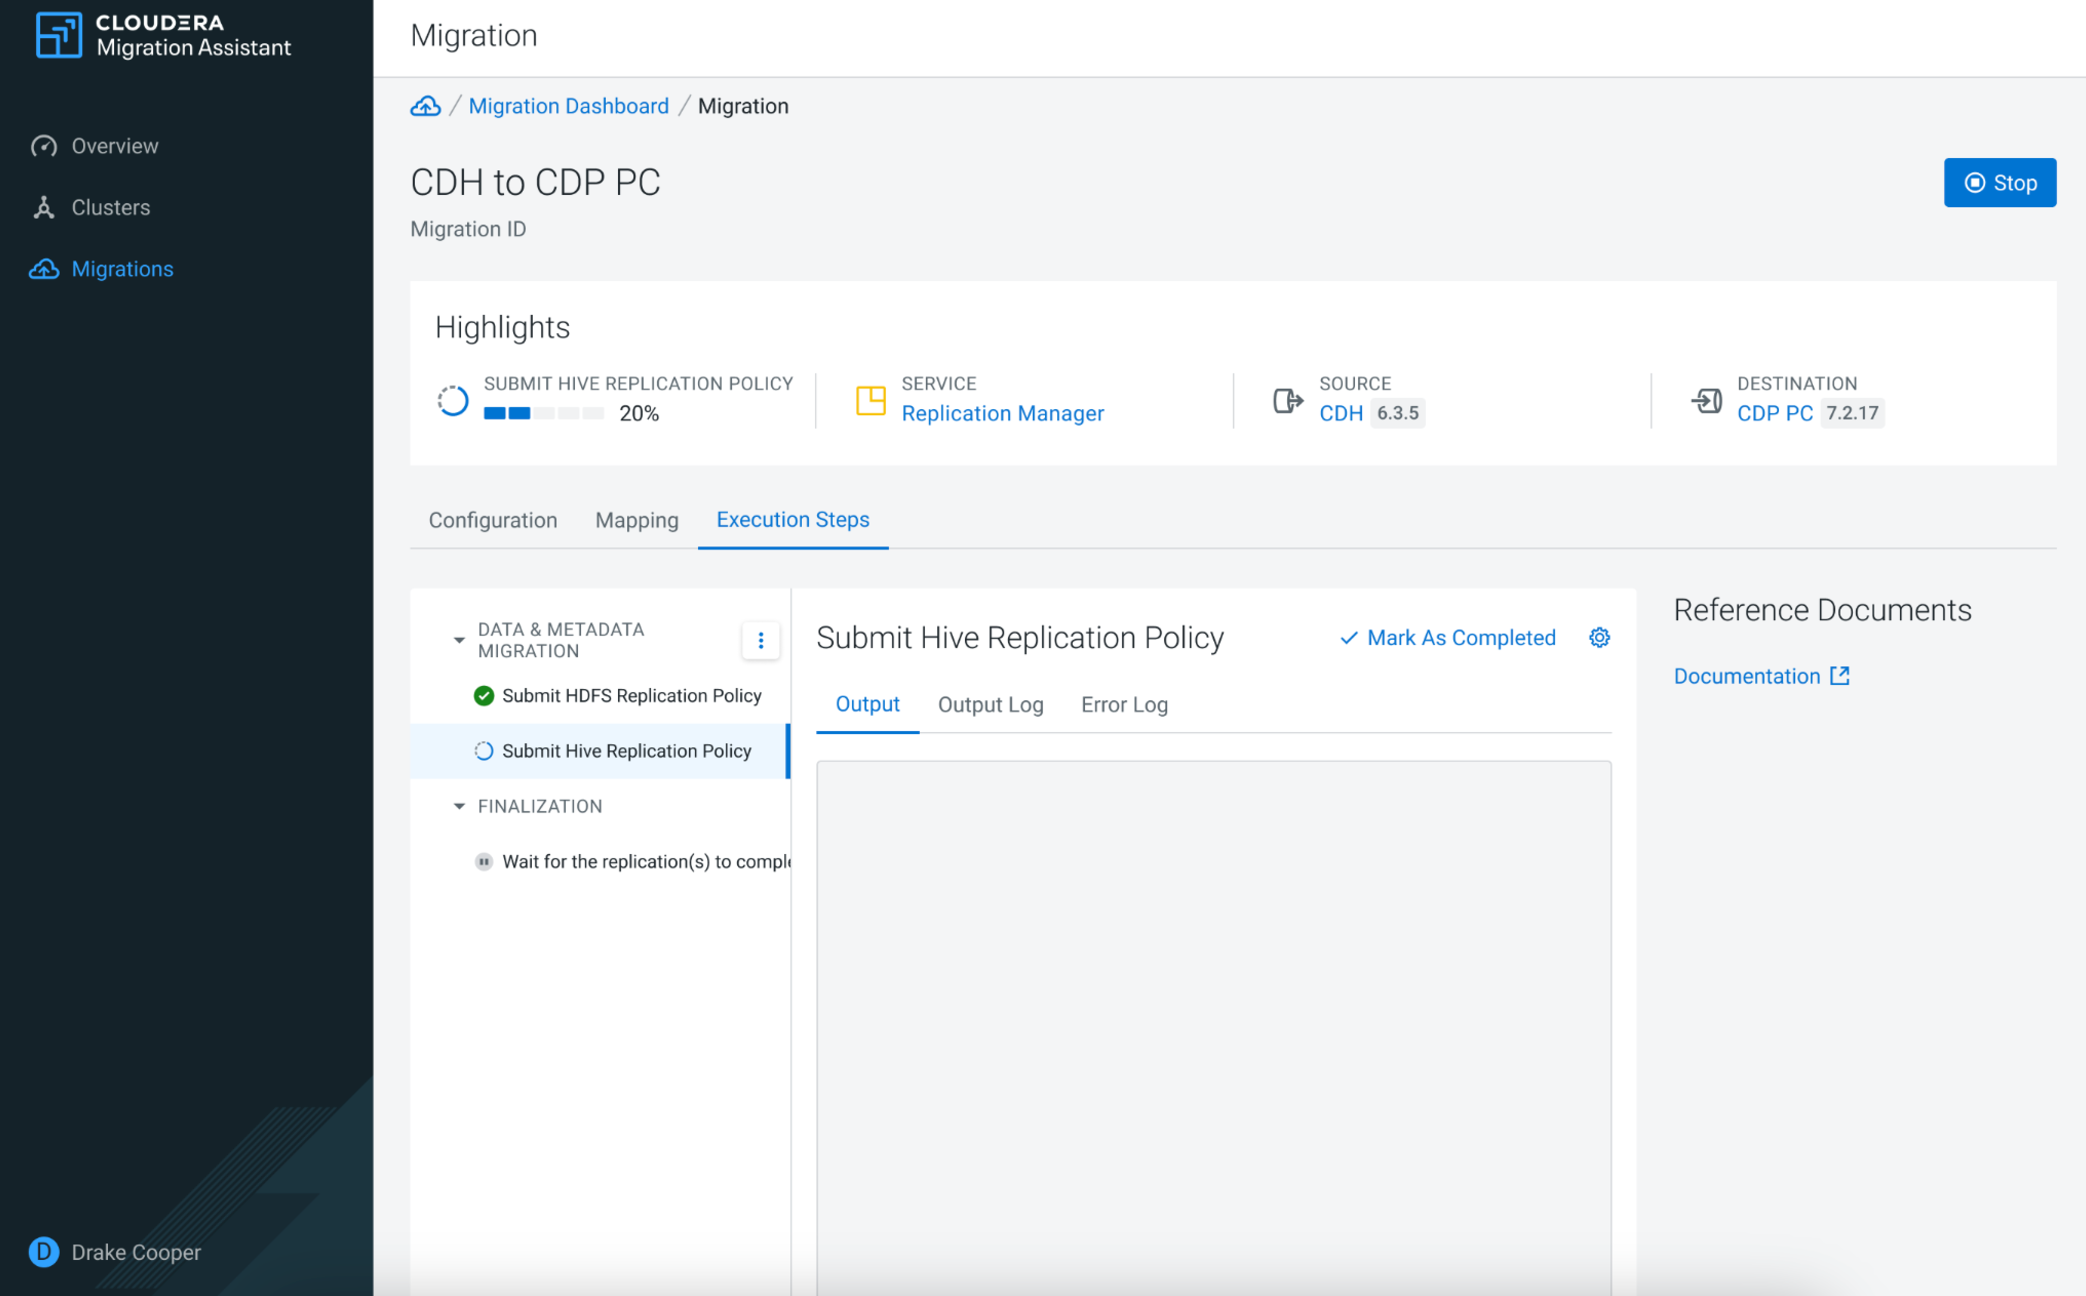Select the Execution Steps tab

click(x=793, y=520)
